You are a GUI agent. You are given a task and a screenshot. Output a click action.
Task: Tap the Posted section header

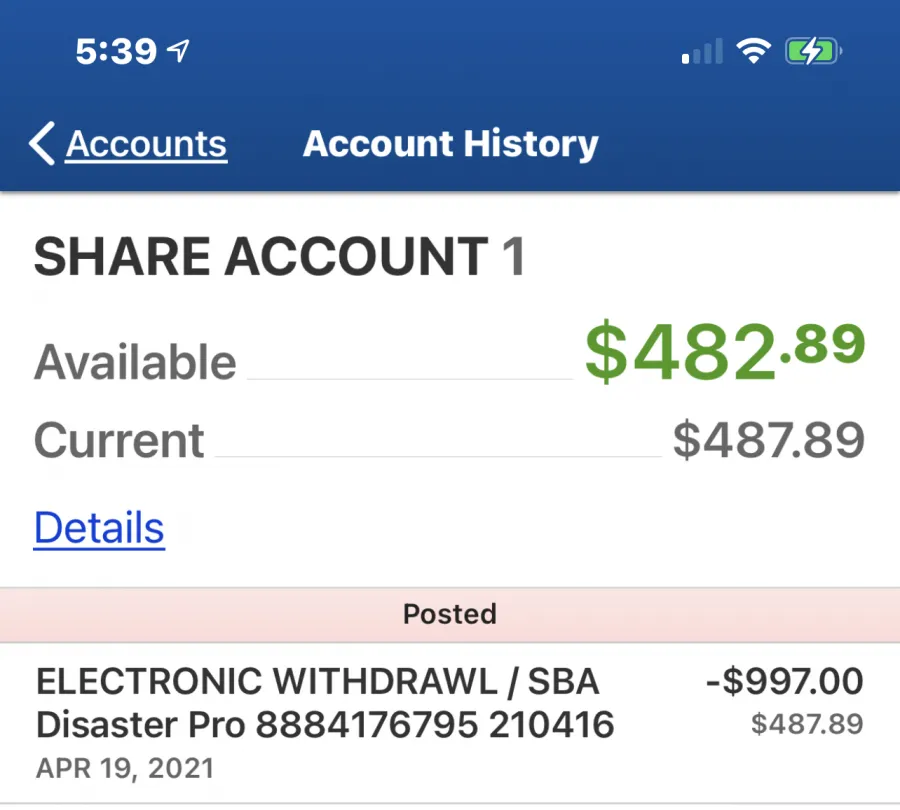450,614
